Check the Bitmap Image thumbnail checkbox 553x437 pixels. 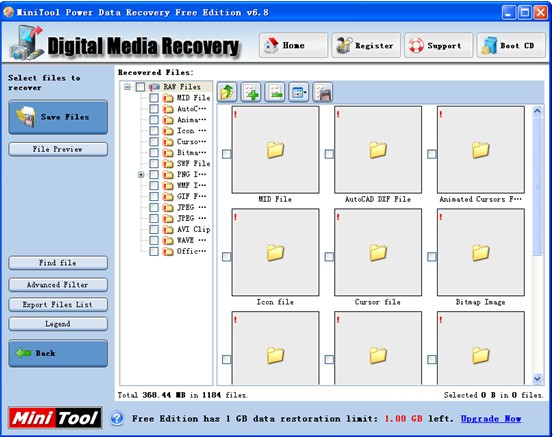(x=432, y=257)
